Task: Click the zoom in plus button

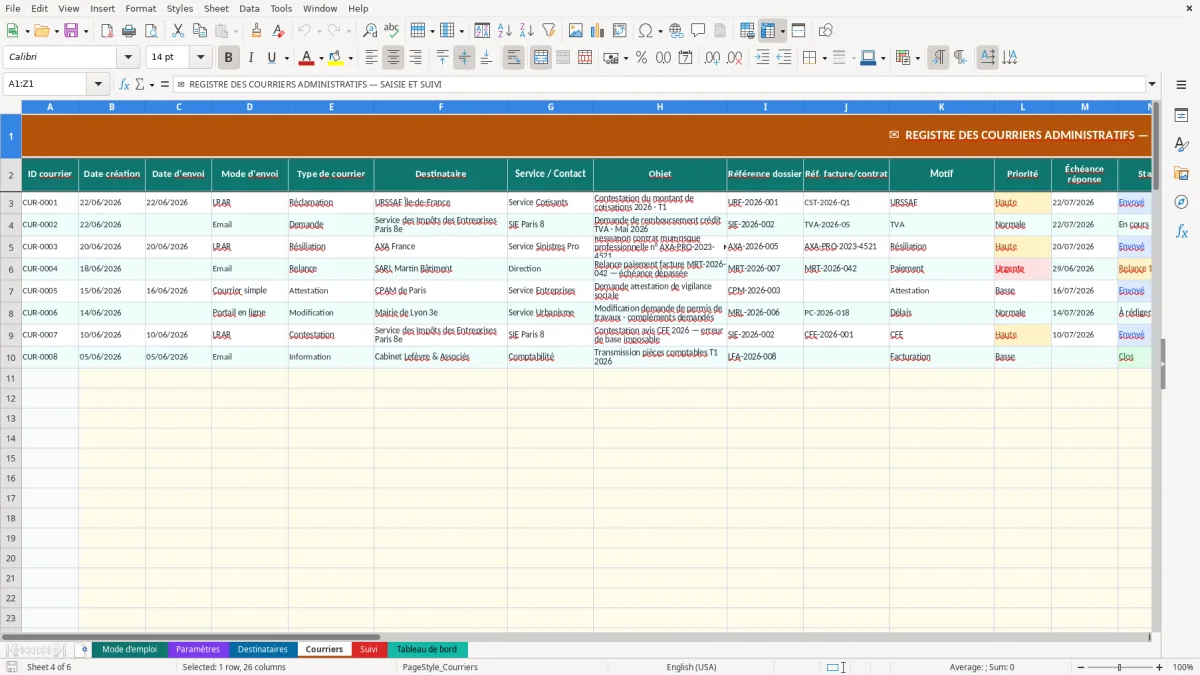Action: (1159, 667)
